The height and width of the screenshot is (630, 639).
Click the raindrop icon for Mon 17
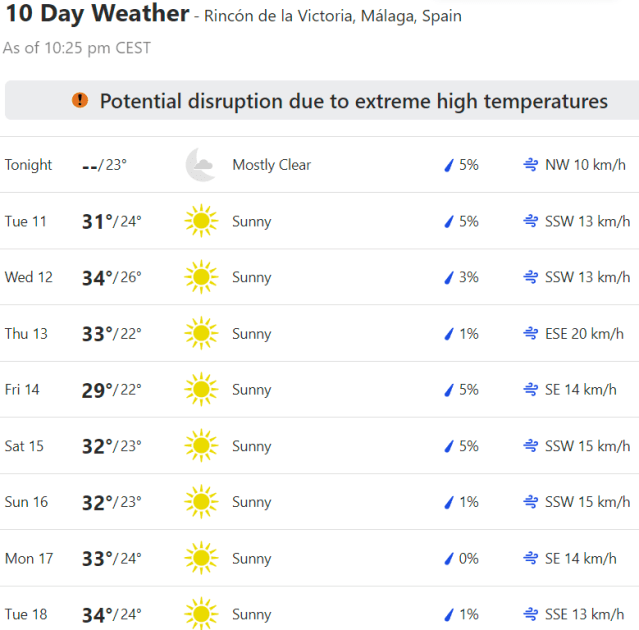tap(448, 559)
